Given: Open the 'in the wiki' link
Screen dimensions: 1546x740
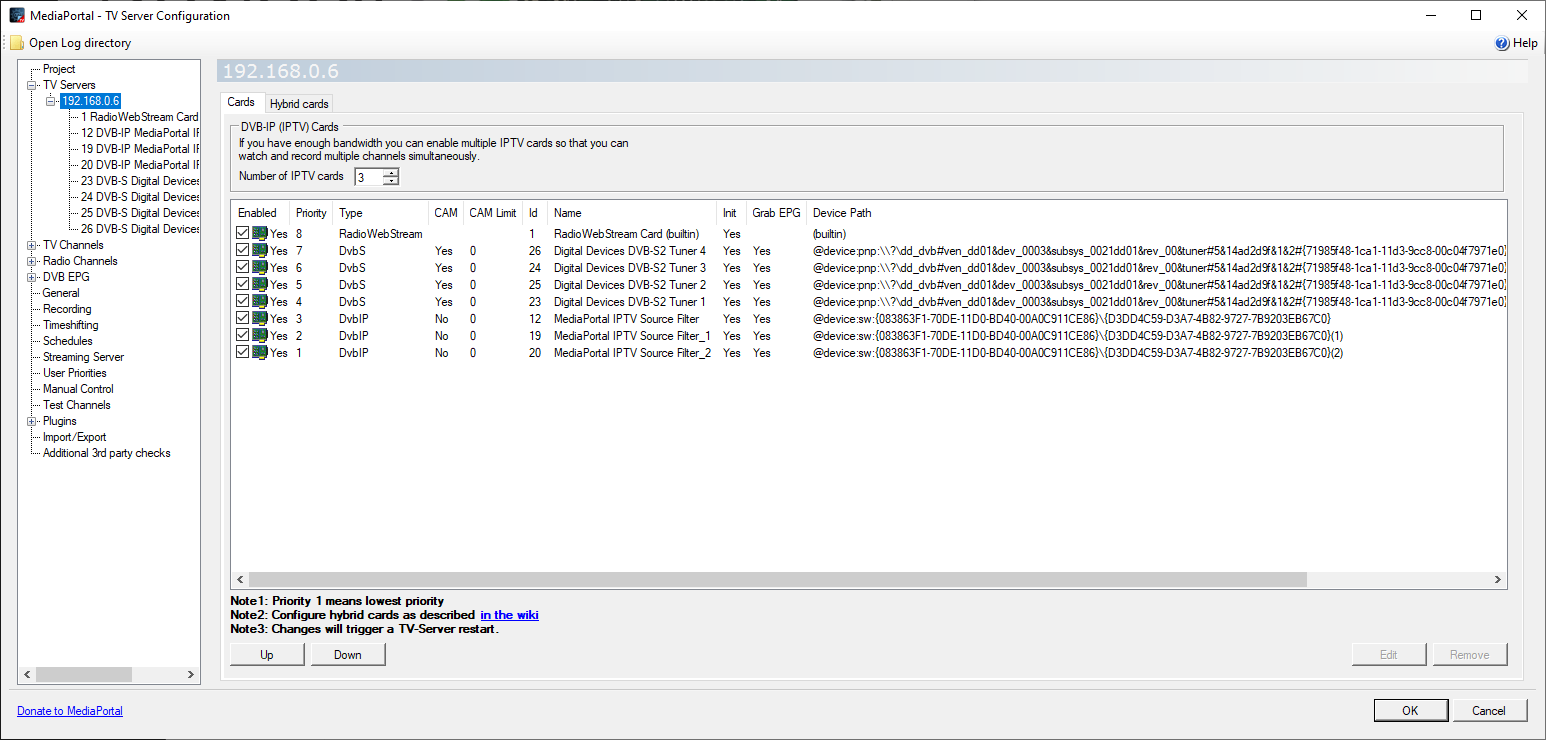Looking at the screenshot, I should click(x=509, y=615).
